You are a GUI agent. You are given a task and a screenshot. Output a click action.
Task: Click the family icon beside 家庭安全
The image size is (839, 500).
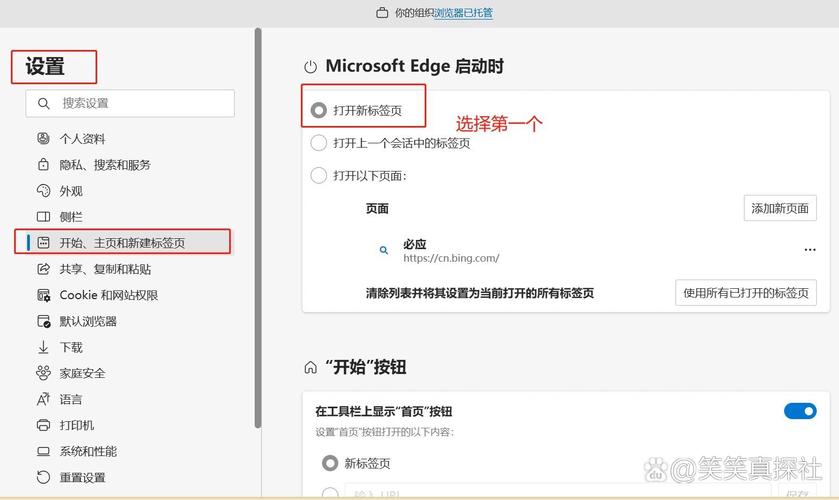43,373
